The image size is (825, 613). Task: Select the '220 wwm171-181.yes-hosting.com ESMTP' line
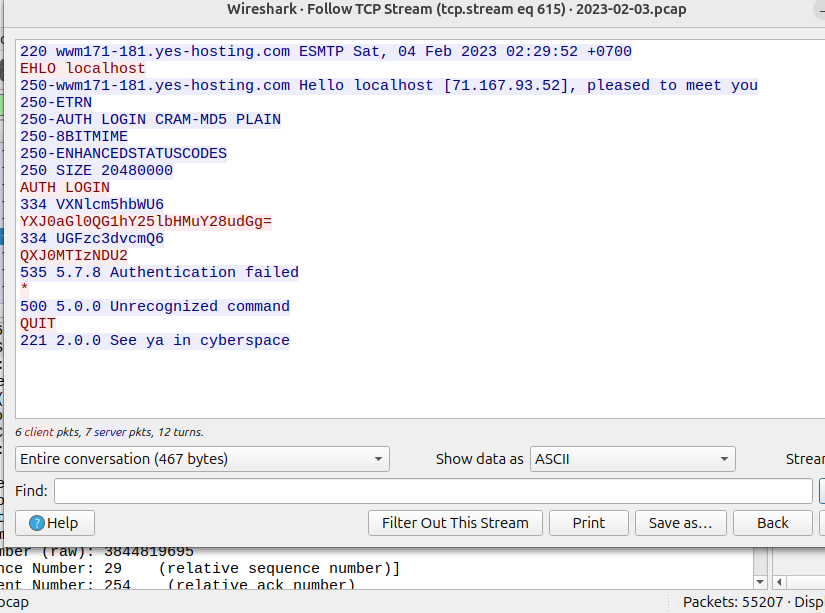tap(326, 52)
